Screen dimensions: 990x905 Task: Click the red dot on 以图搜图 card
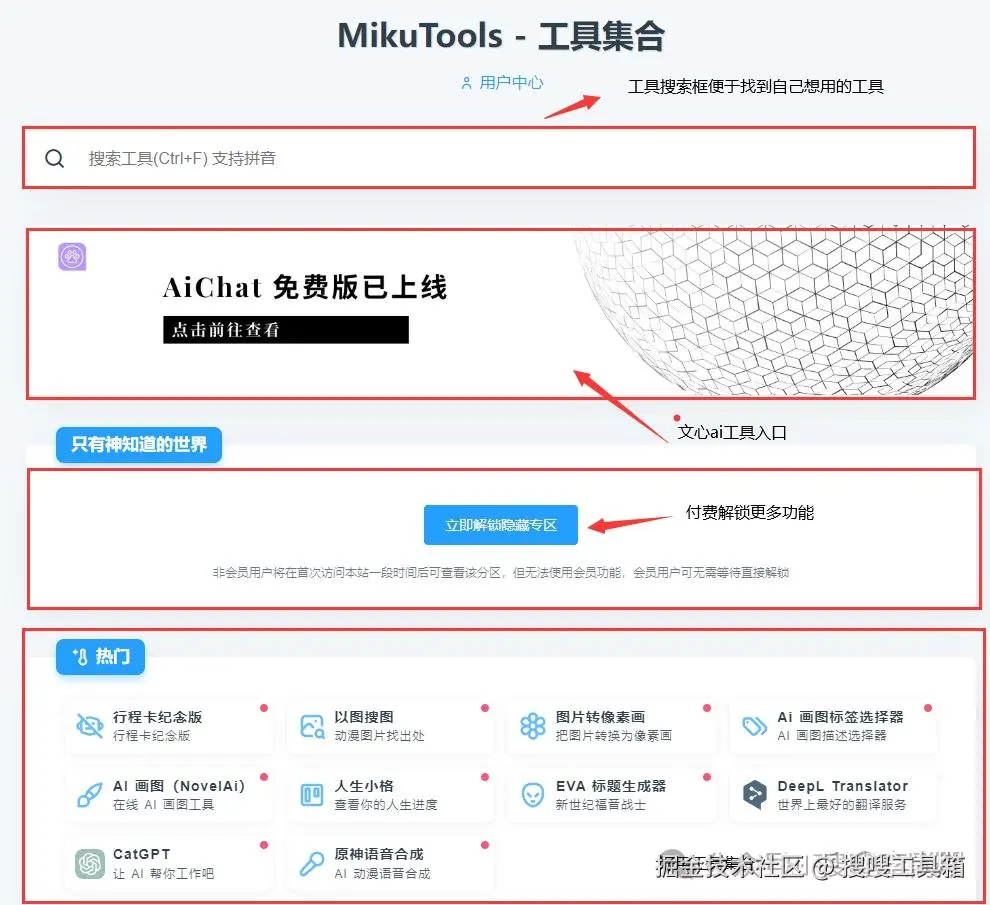485,708
